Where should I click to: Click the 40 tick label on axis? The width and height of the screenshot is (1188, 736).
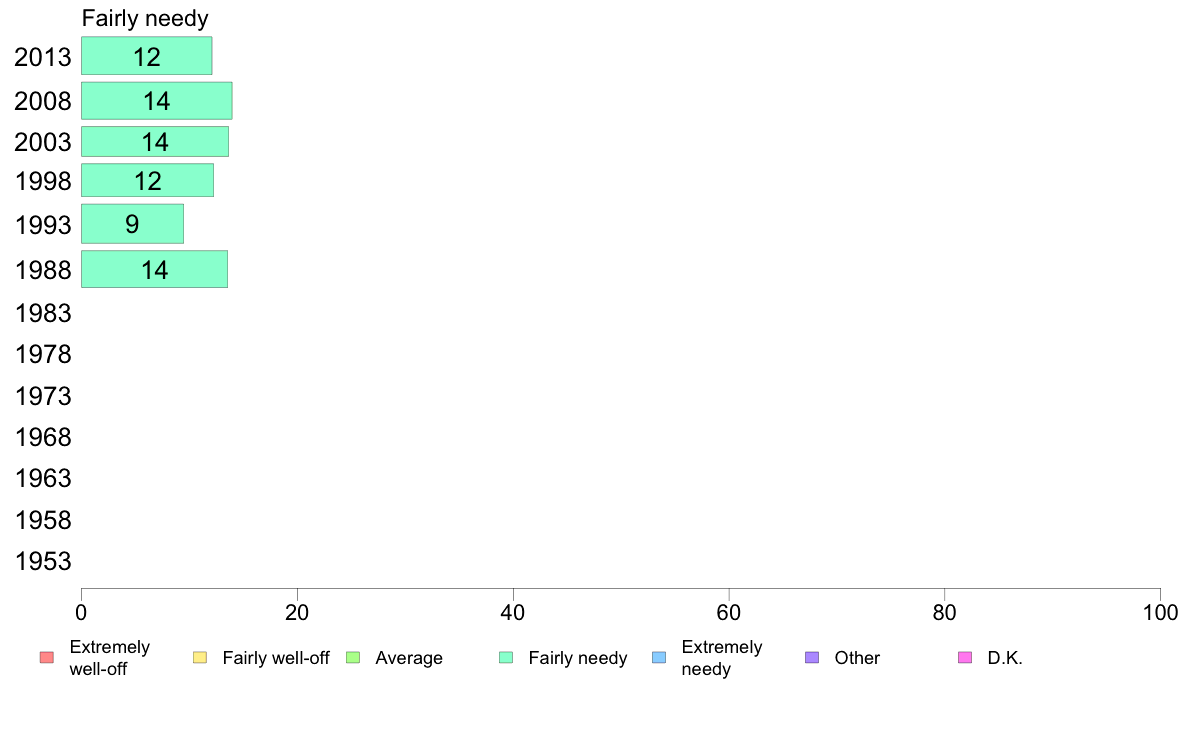pos(513,612)
